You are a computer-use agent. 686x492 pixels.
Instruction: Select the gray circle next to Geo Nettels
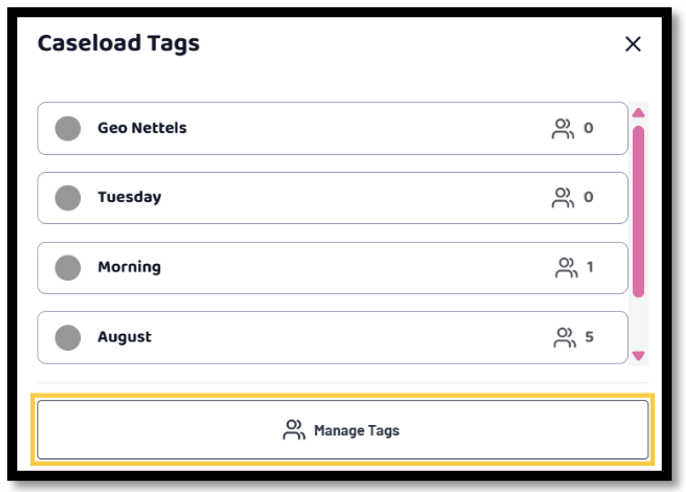(68, 129)
